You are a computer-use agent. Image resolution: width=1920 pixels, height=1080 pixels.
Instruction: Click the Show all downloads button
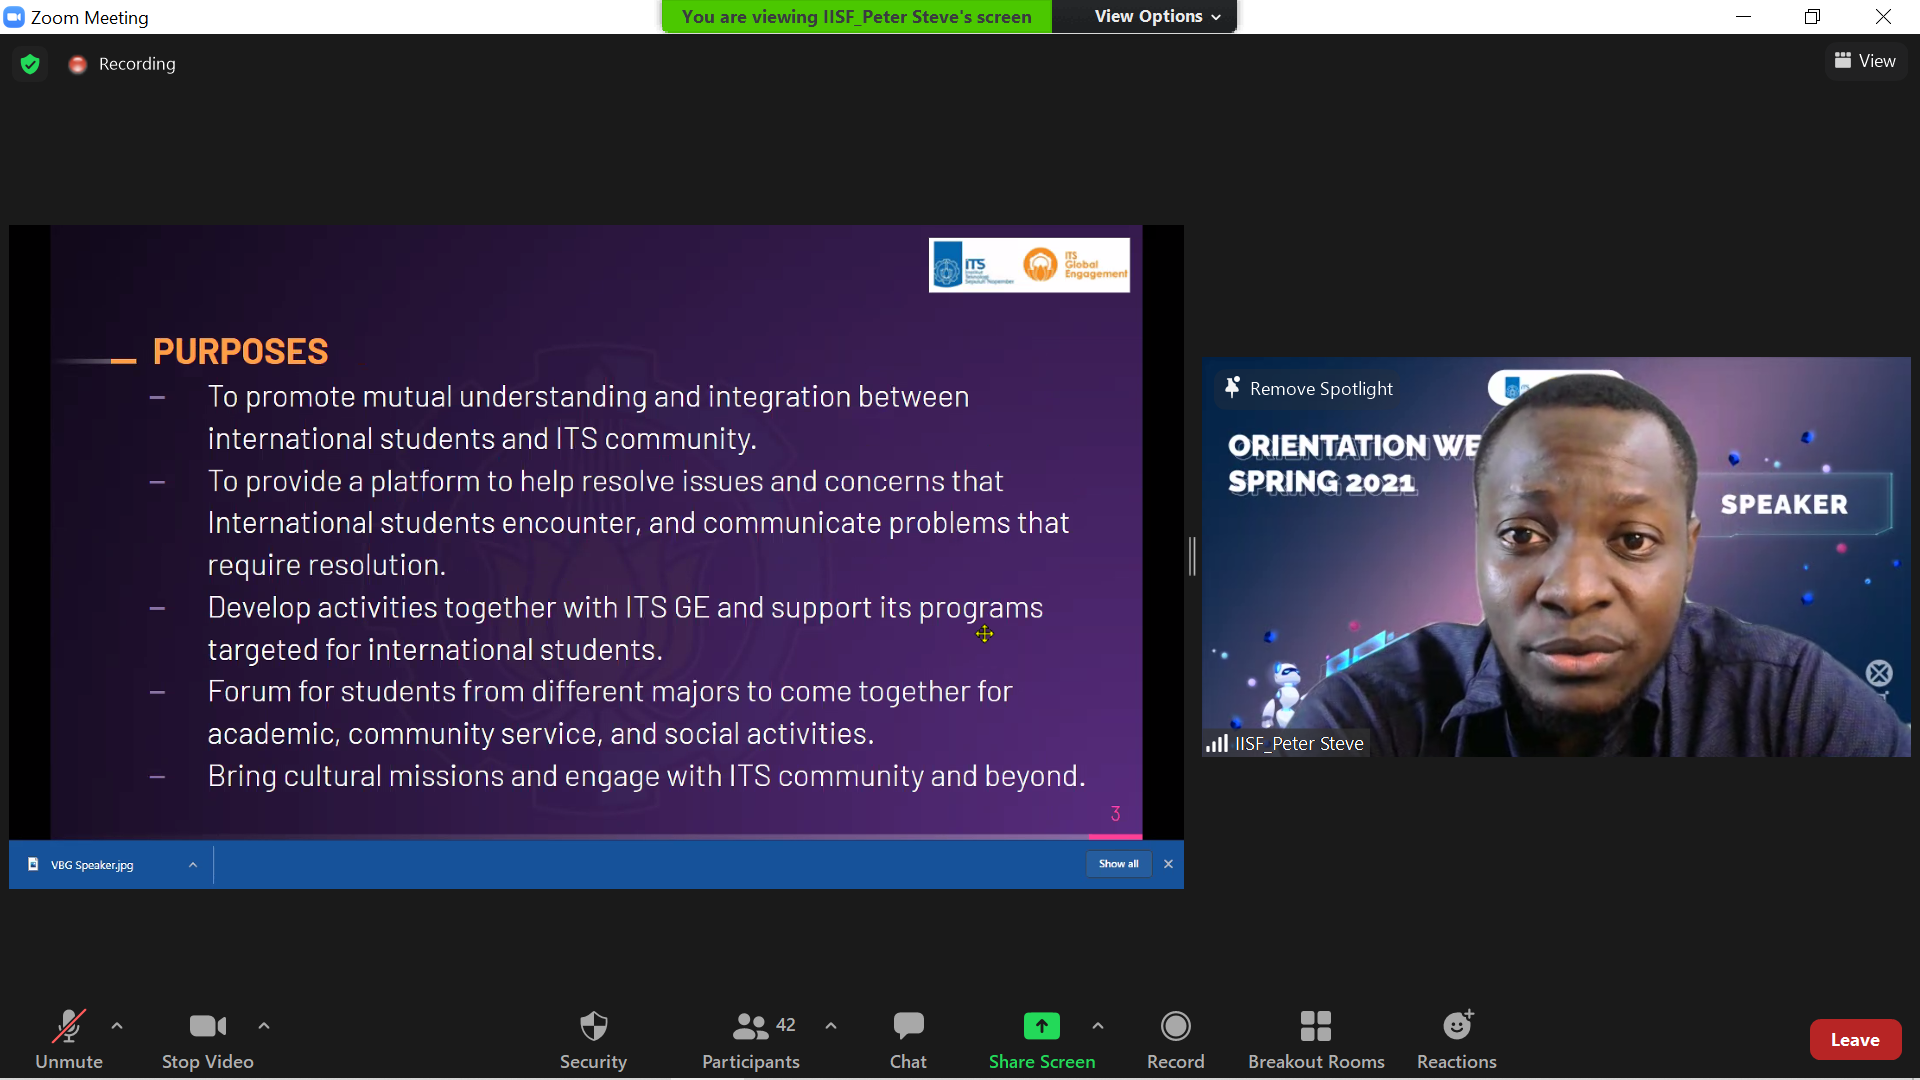pos(1118,864)
